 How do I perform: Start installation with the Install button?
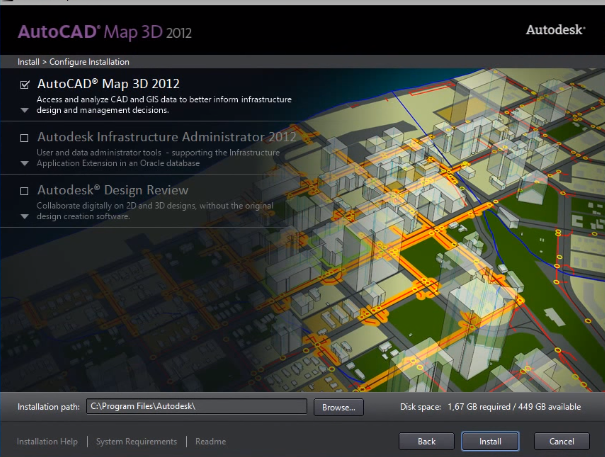coord(490,441)
